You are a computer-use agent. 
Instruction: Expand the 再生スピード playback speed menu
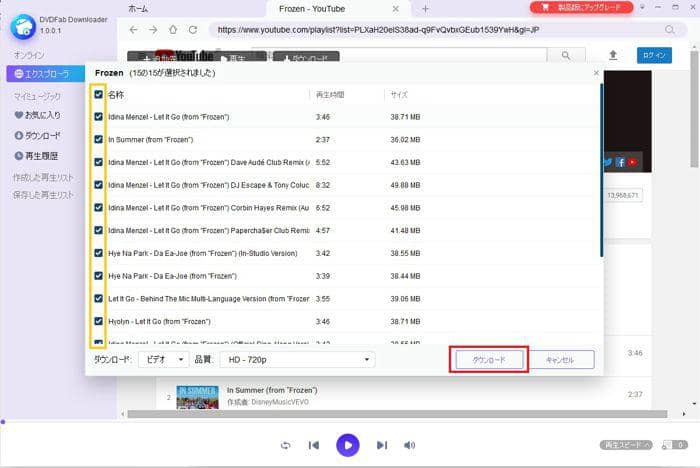[626, 445]
